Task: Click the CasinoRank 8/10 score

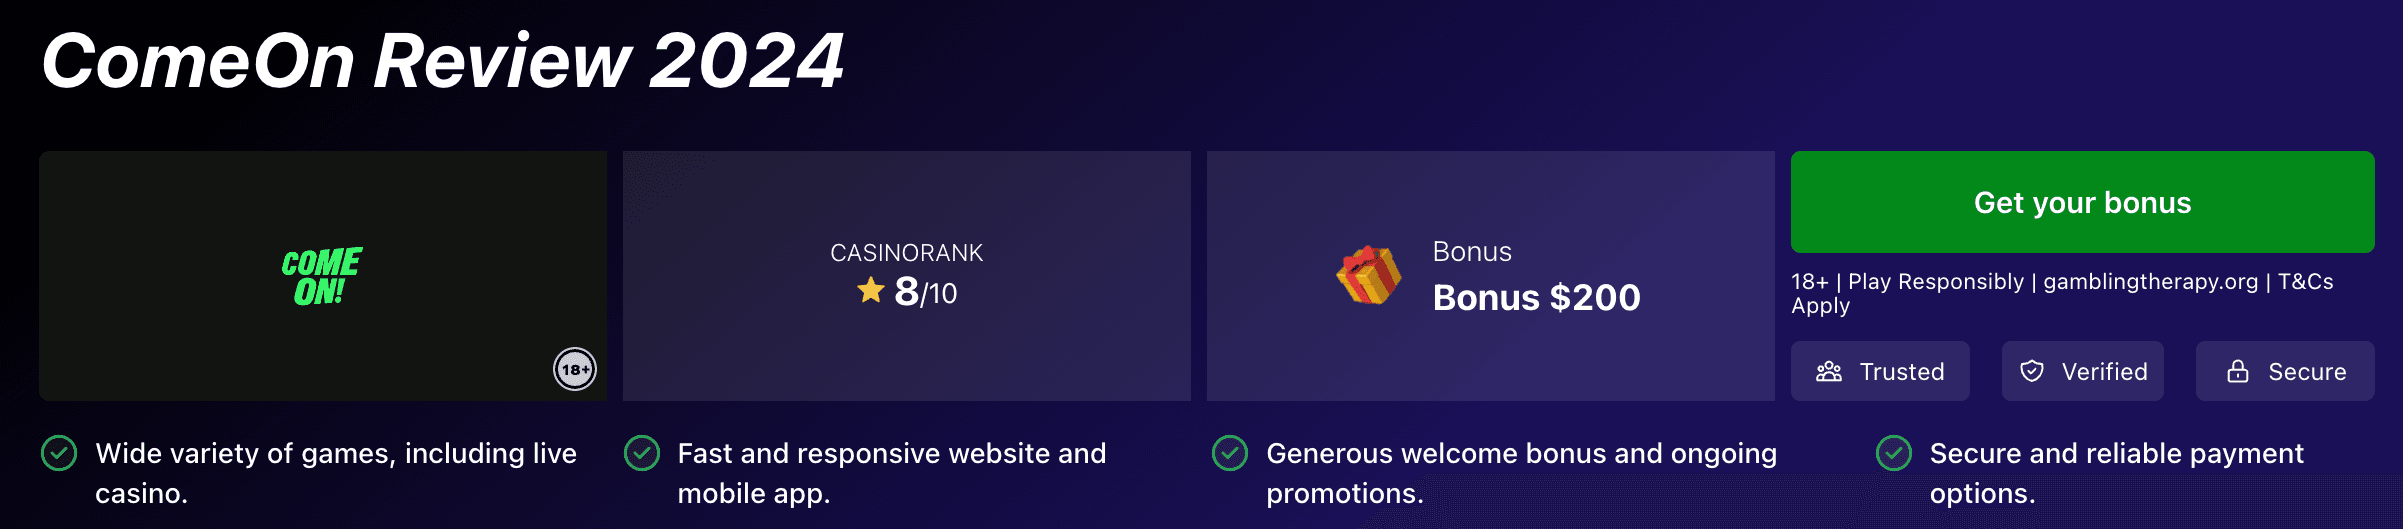Action: tap(926, 292)
